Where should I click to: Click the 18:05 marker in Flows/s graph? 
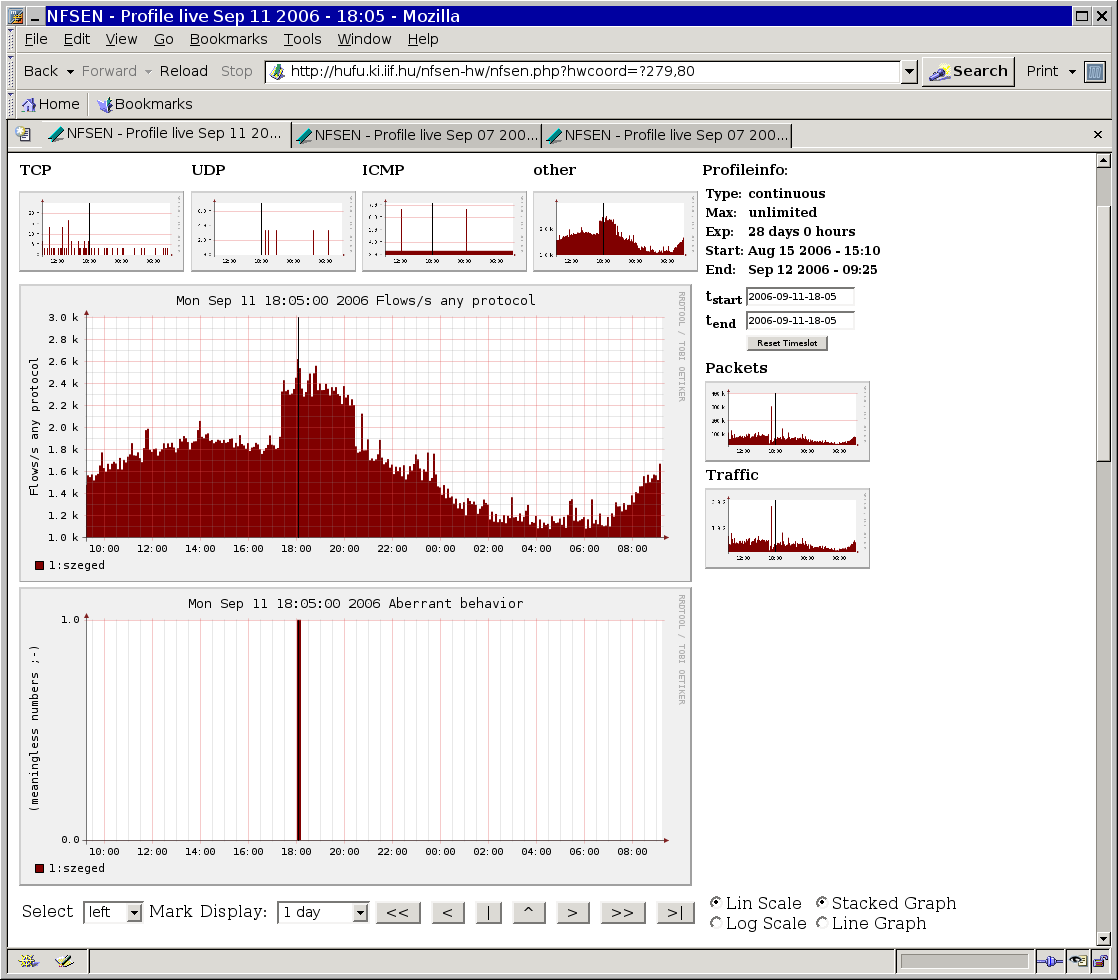pos(298,427)
